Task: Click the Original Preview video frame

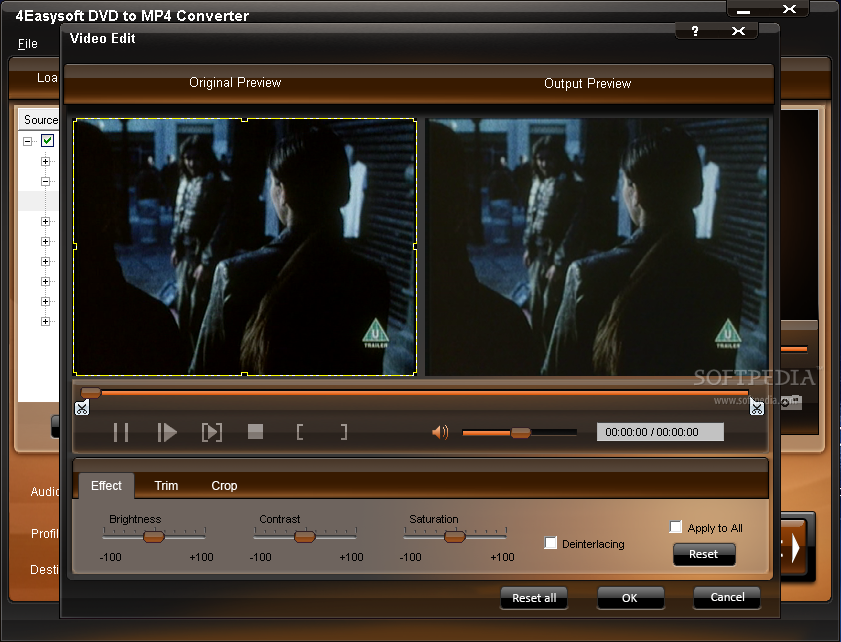Action: point(245,247)
